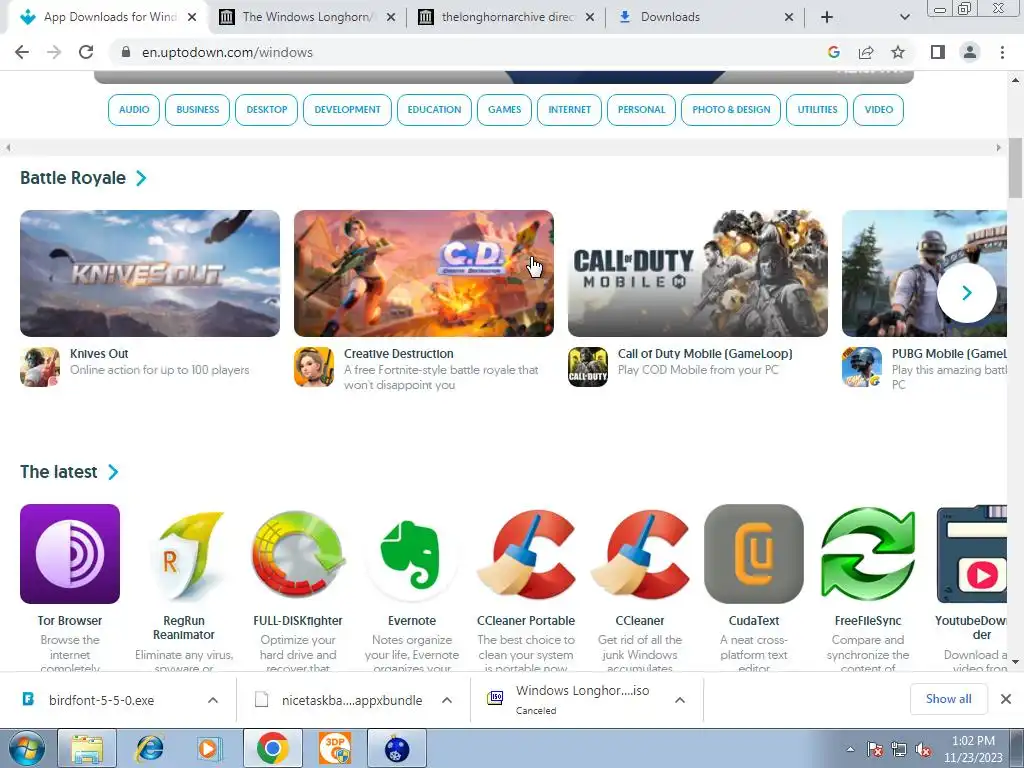Switch to The Windows Longhorn tab
Viewport: 1024px width, 768px height.
(307, 17)
